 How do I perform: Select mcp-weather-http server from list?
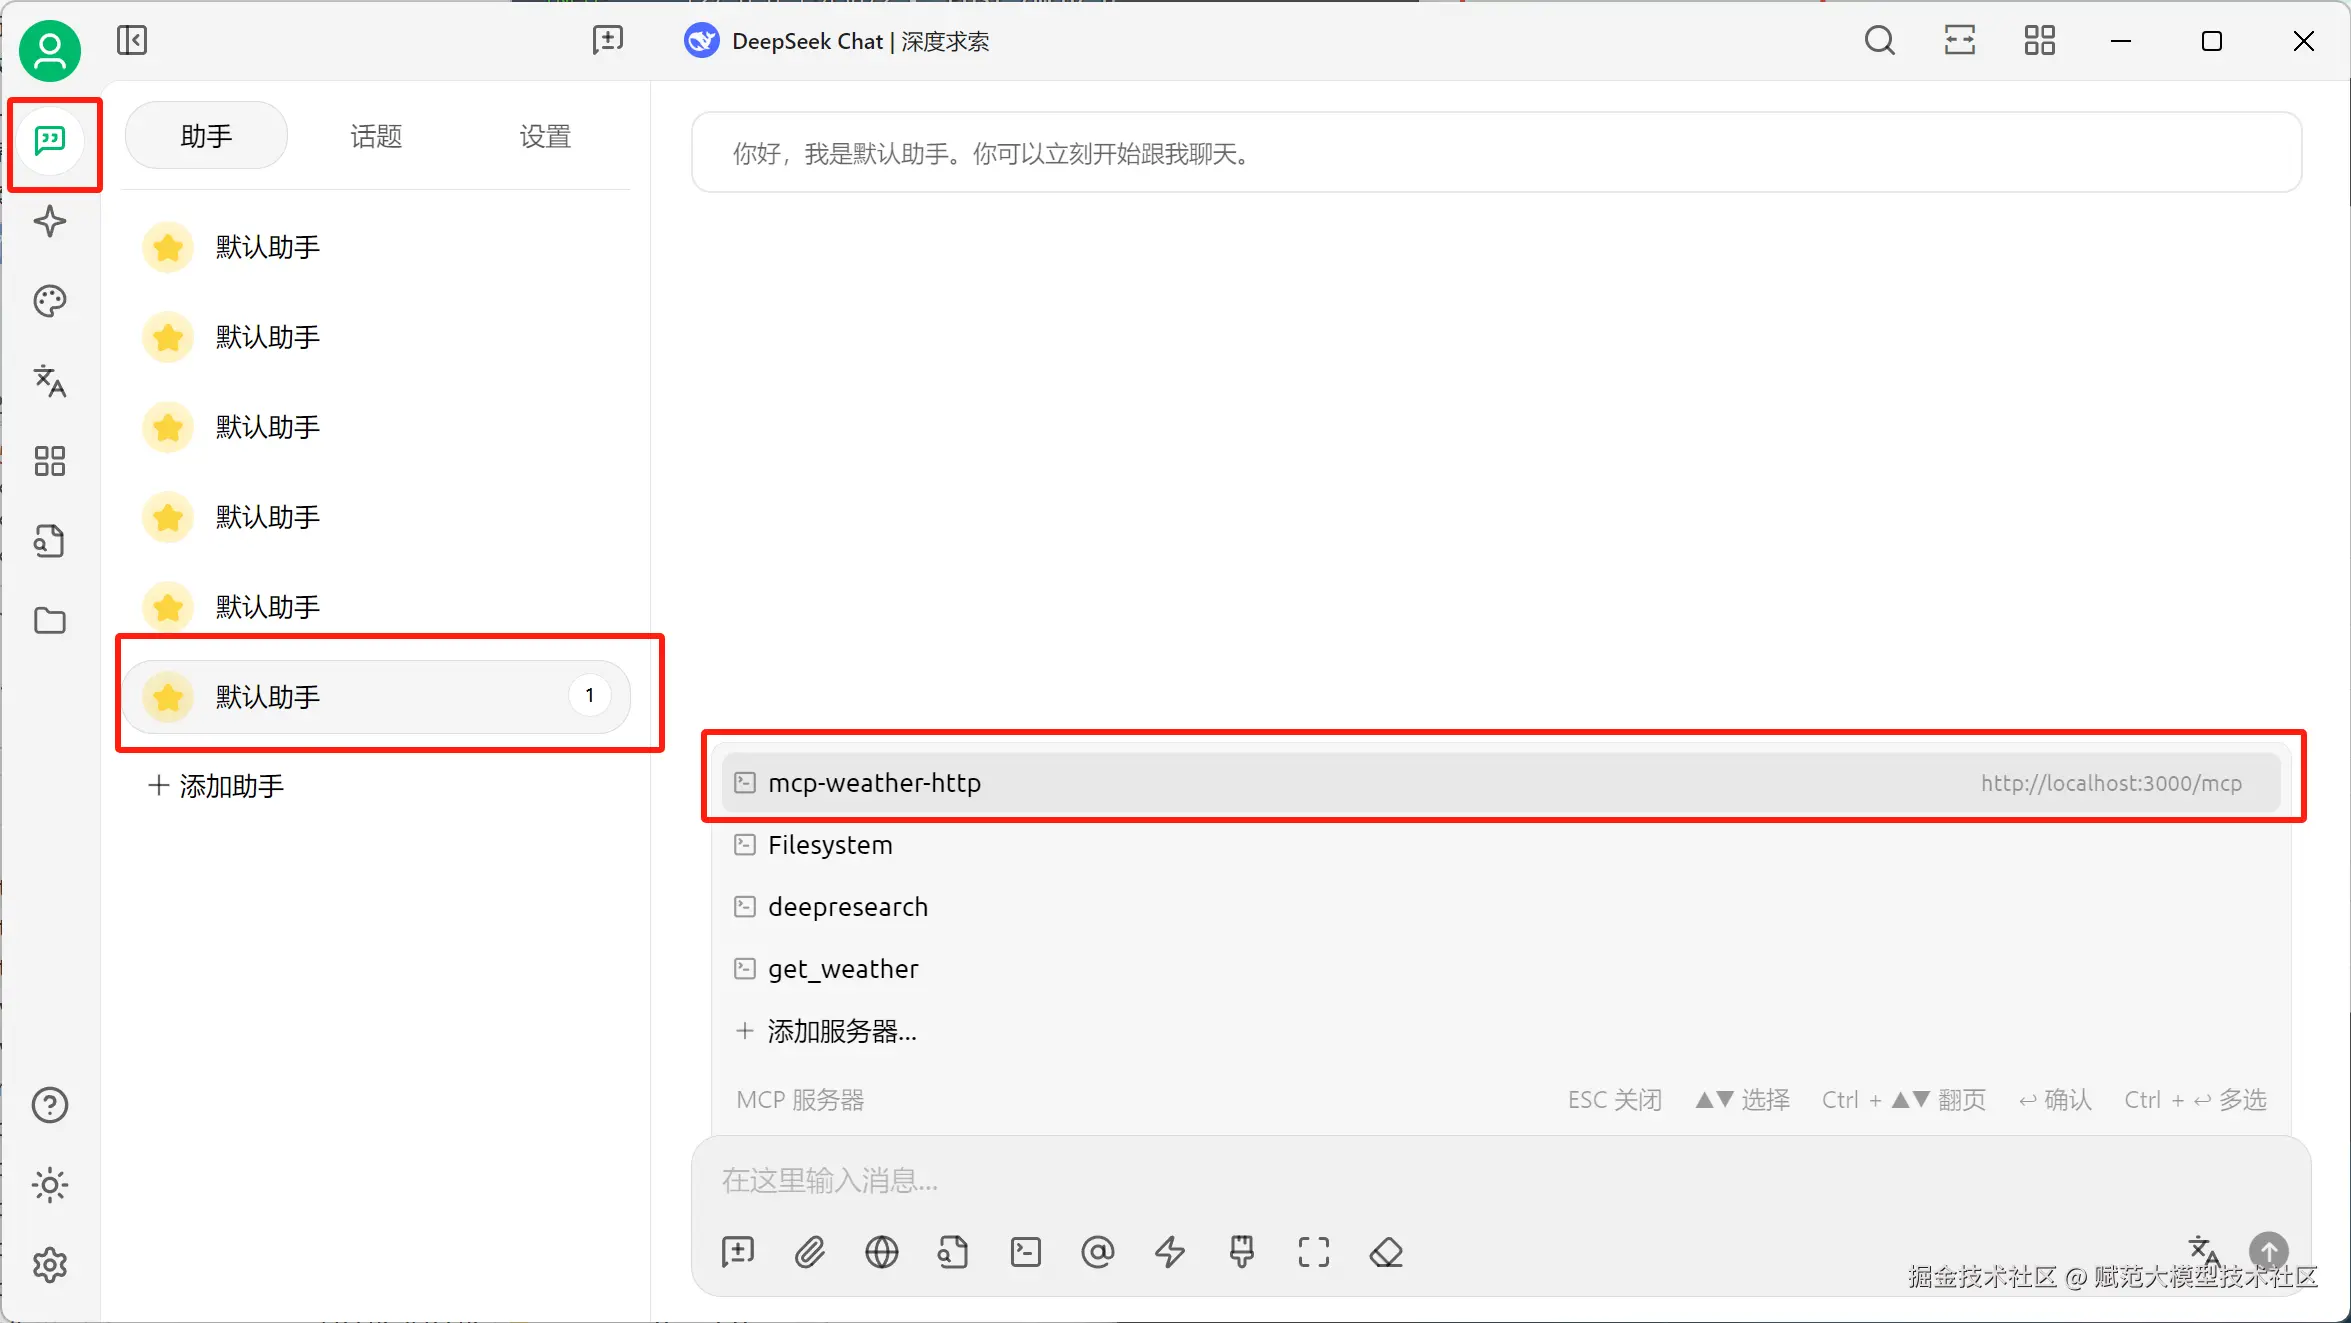(x=875, y=783)
